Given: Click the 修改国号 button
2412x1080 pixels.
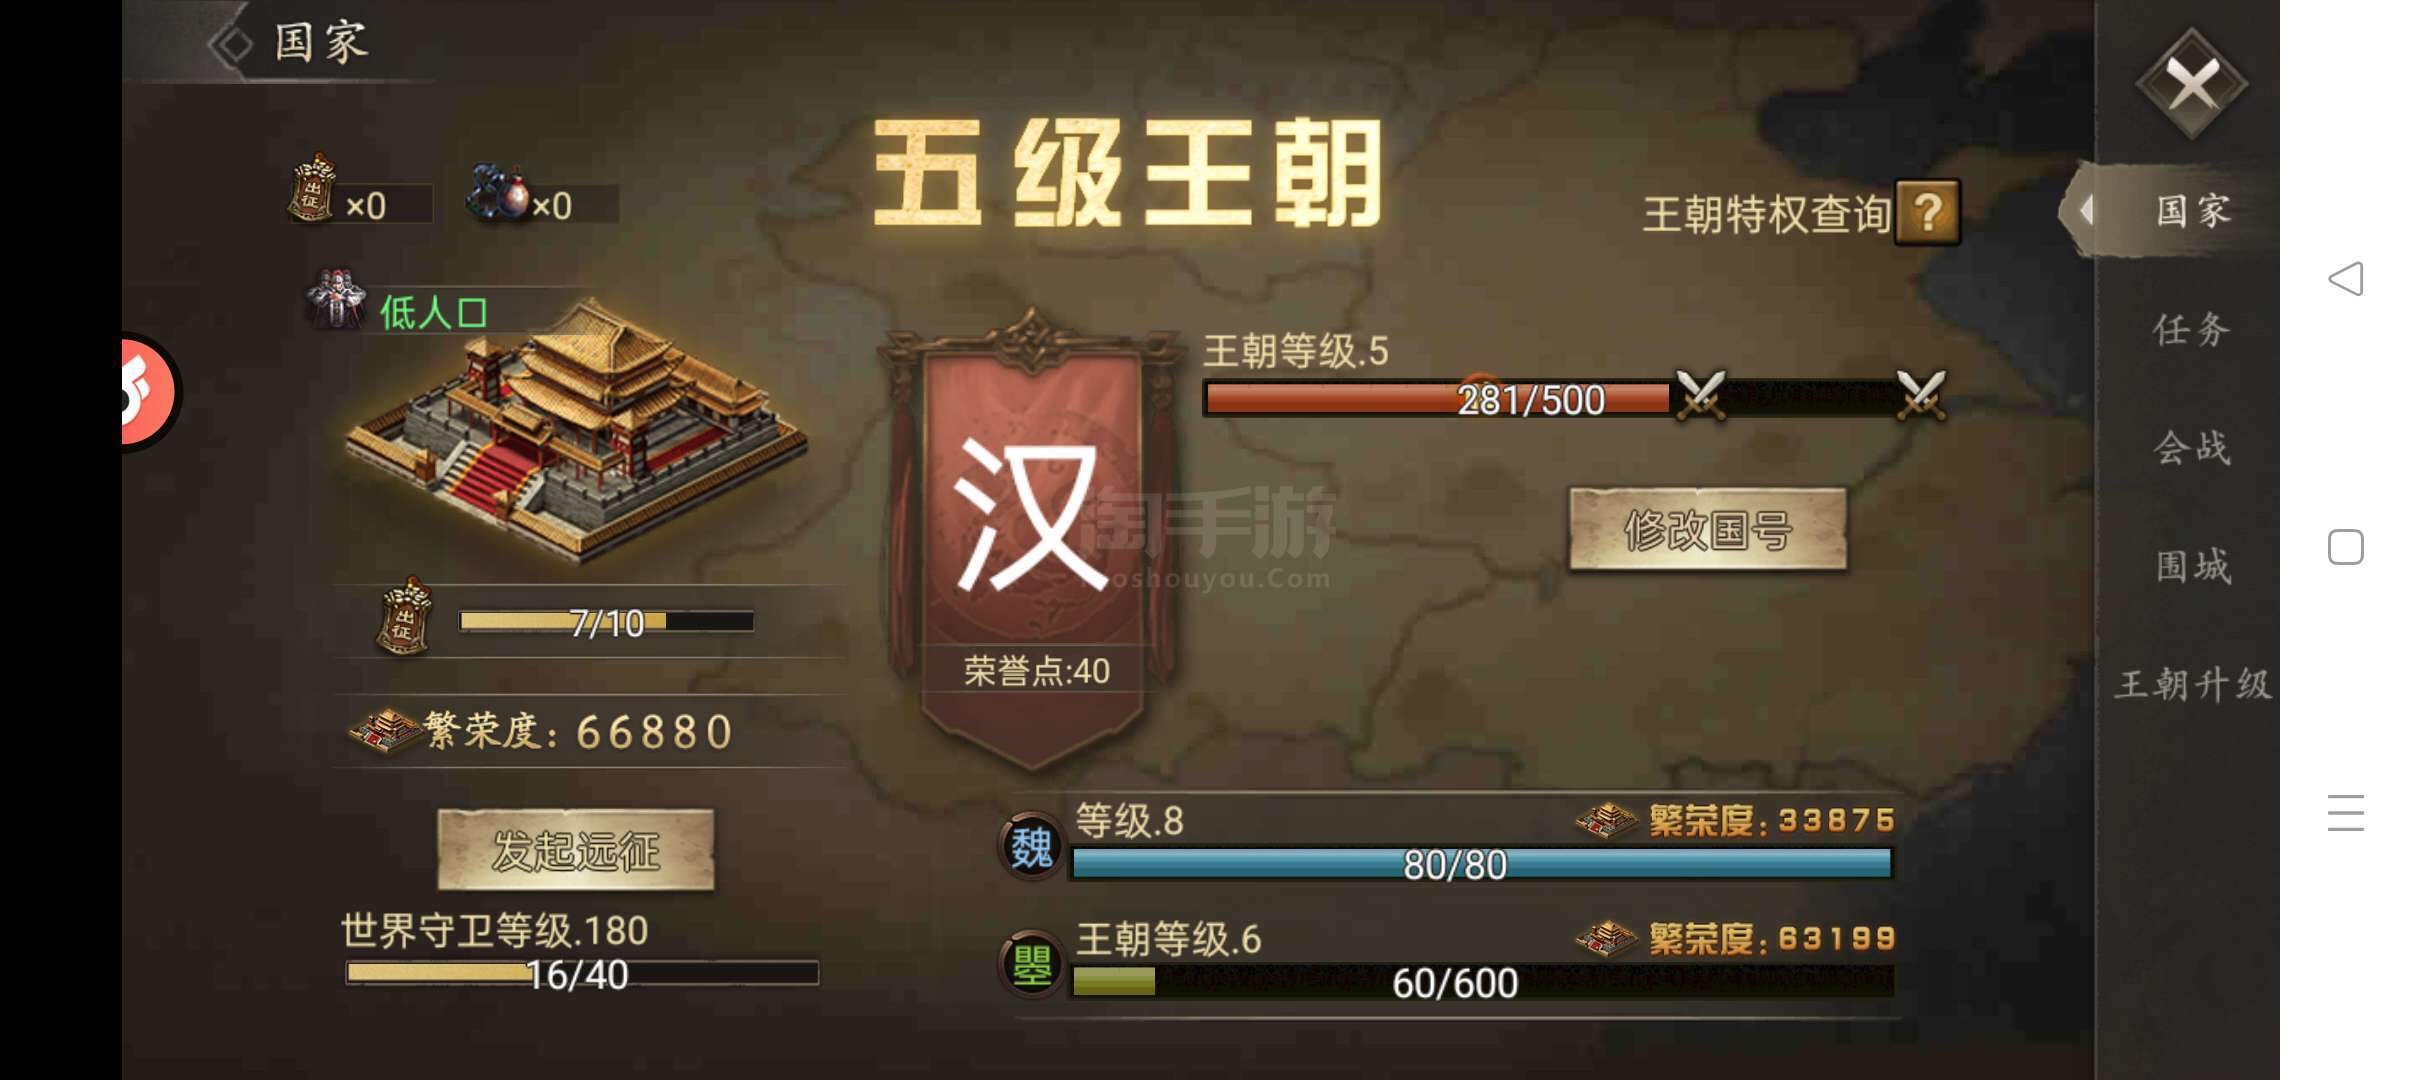Looking at the screenshot, I should (1707, 530).
